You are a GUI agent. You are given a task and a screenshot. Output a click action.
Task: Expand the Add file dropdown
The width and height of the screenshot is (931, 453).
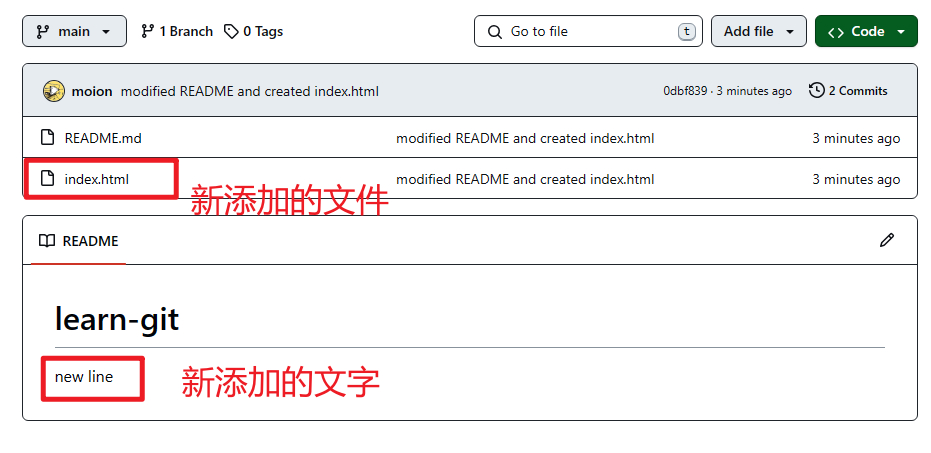[x=759, y=31]
